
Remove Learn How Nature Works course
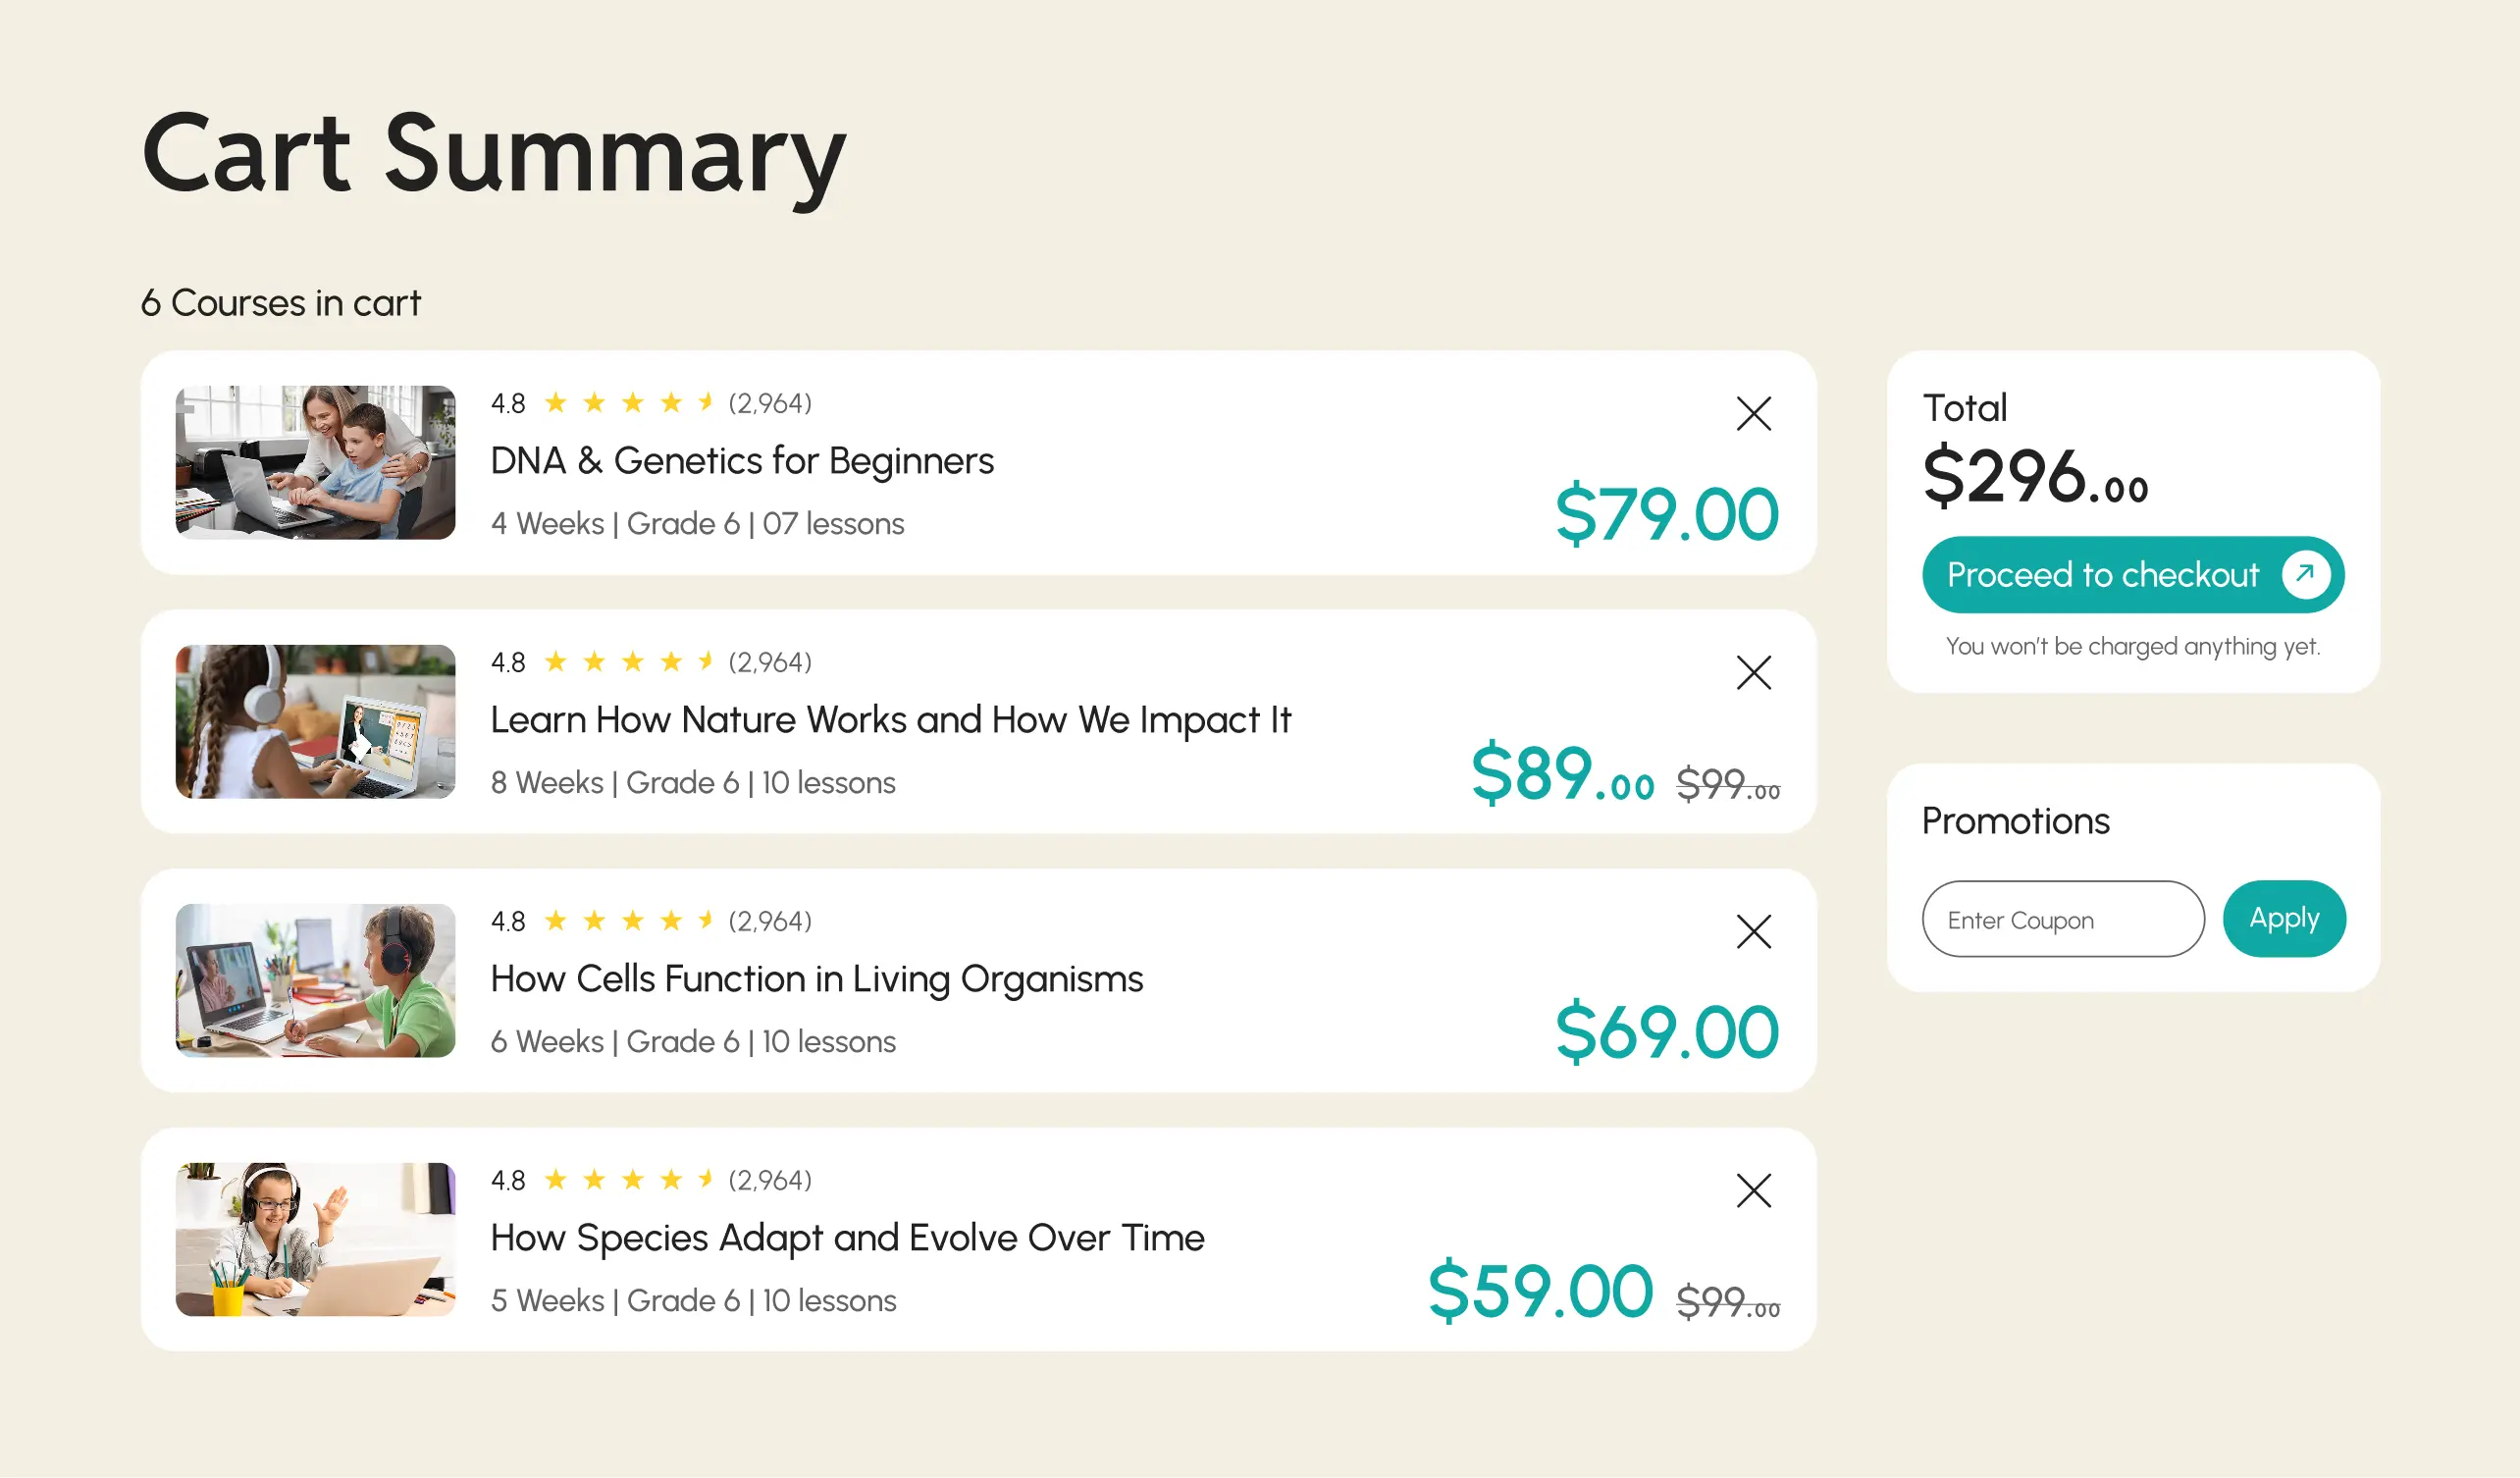click(1753, 672)
